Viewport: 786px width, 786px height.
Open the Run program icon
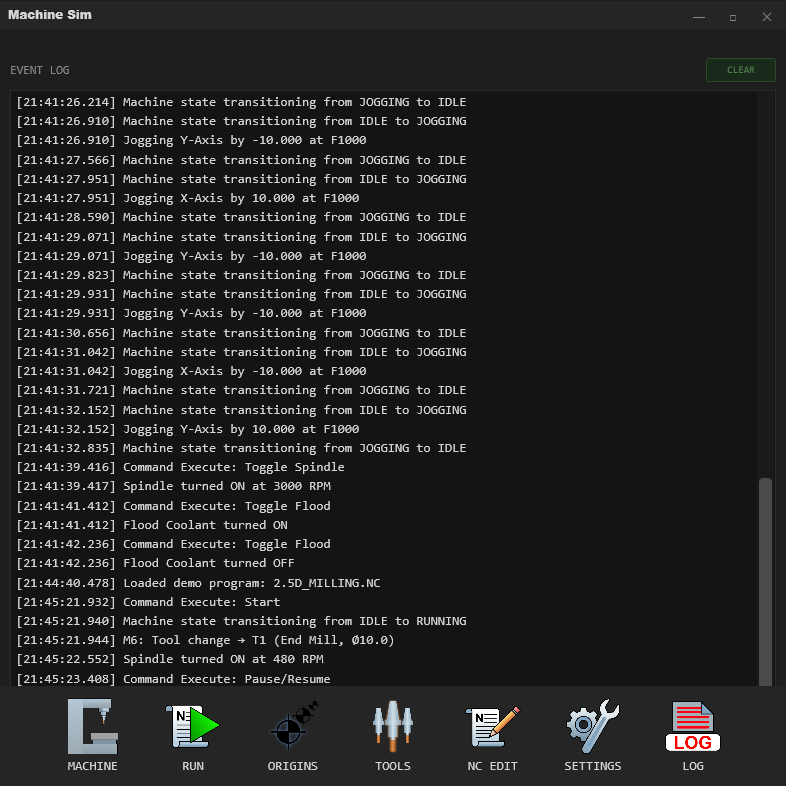click(192, 726)
